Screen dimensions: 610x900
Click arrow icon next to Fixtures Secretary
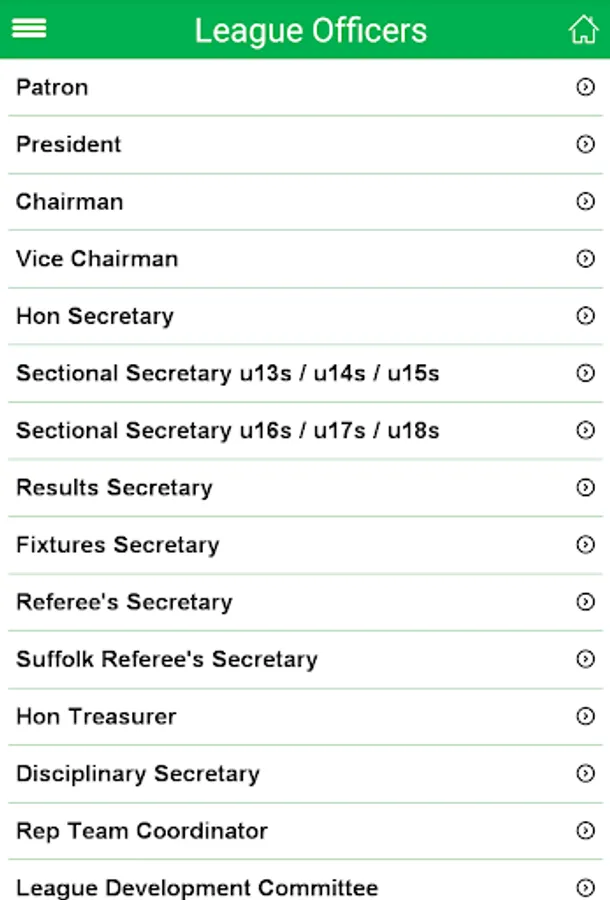[x=586, y=545]
